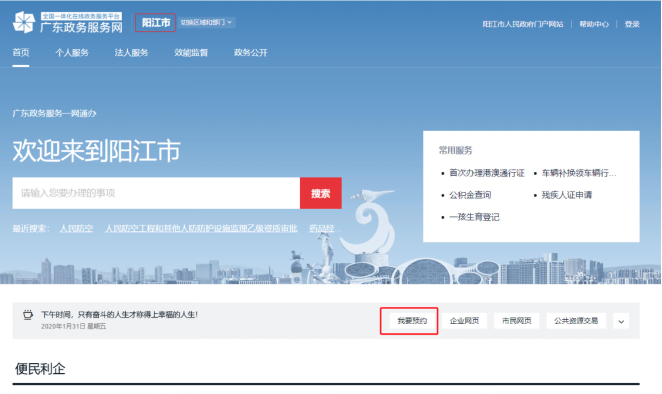
Task: Focus the 请输入您要办理的事项 search field
Action: coord(156,193)
